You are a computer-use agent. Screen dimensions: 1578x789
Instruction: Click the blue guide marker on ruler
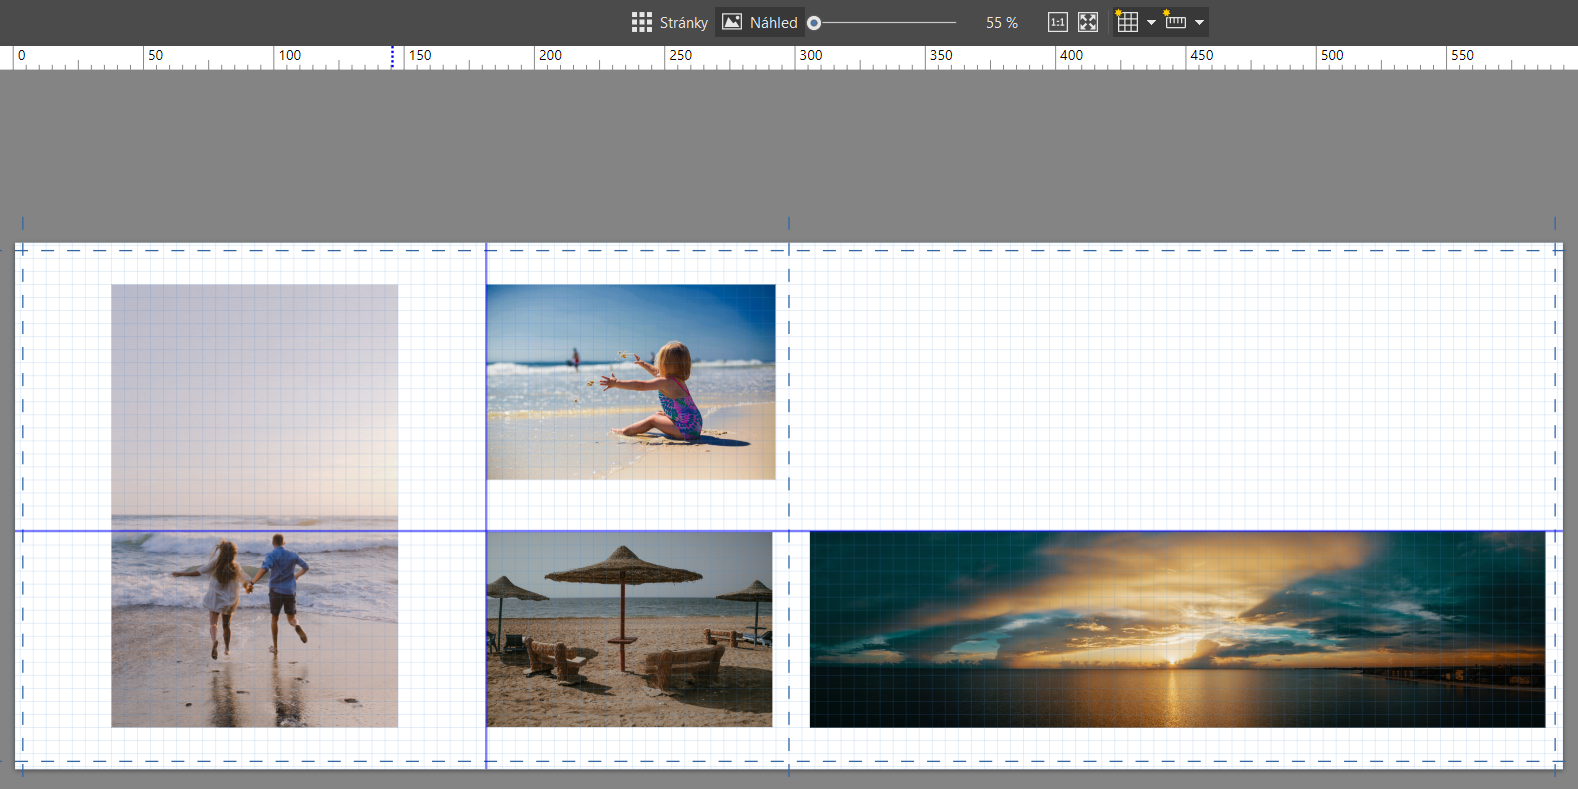click(392, 57)
